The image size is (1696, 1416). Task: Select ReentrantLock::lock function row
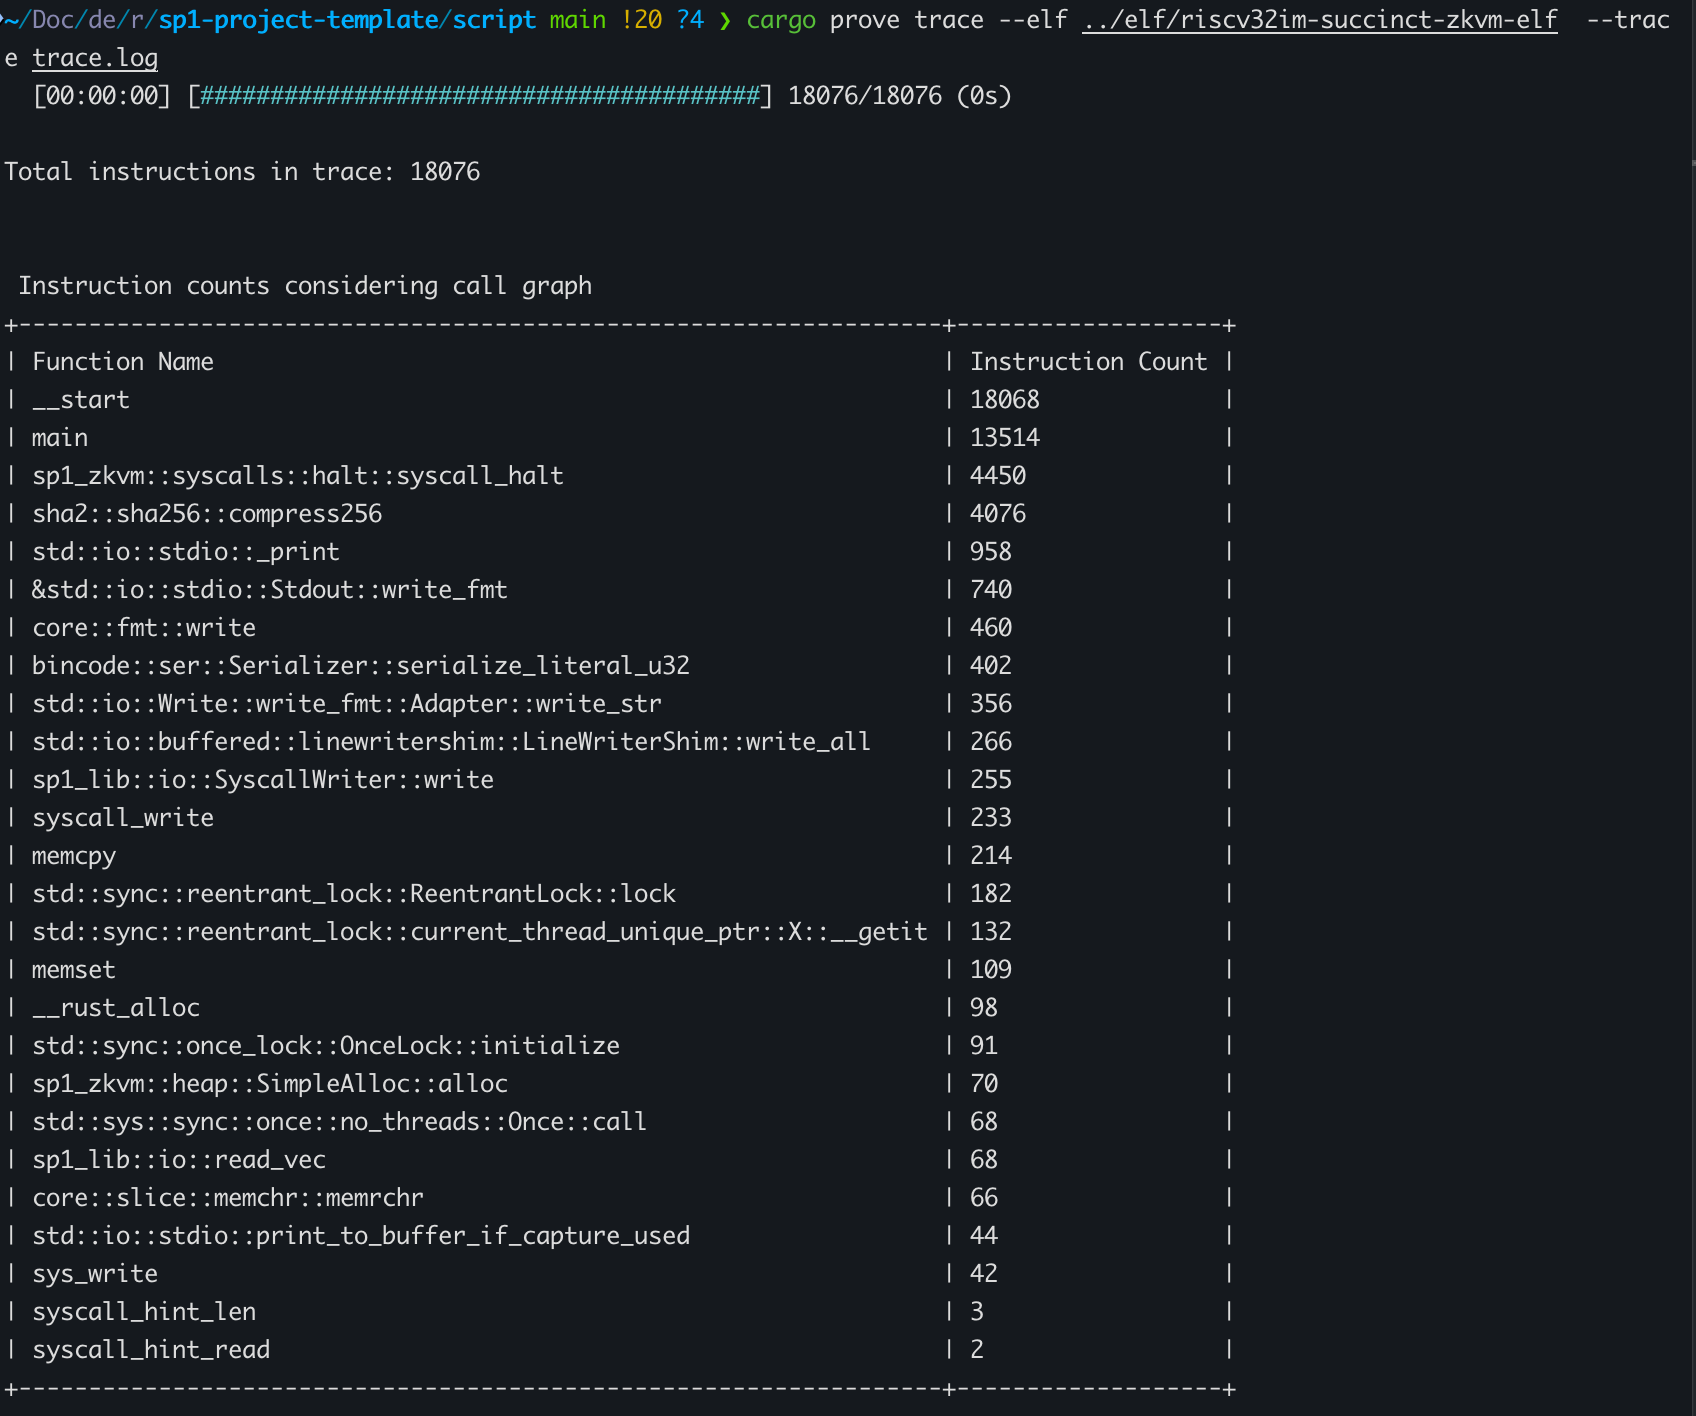pyautogui.click(x=354, y=894)
